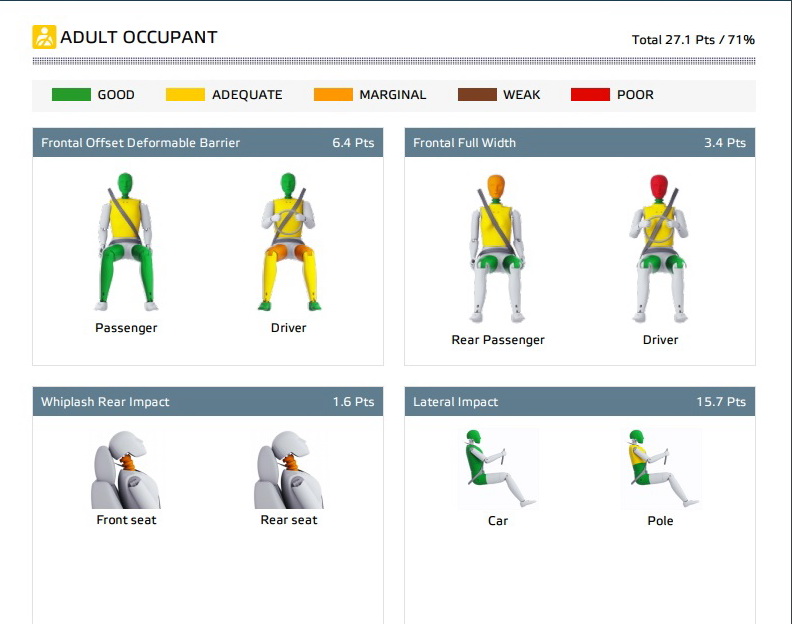Image resolution: width=792 pixels, height=624 pixels.
Task: Click the 'Driver' label in Frontal Full Width panel
Action: [660, 340]
